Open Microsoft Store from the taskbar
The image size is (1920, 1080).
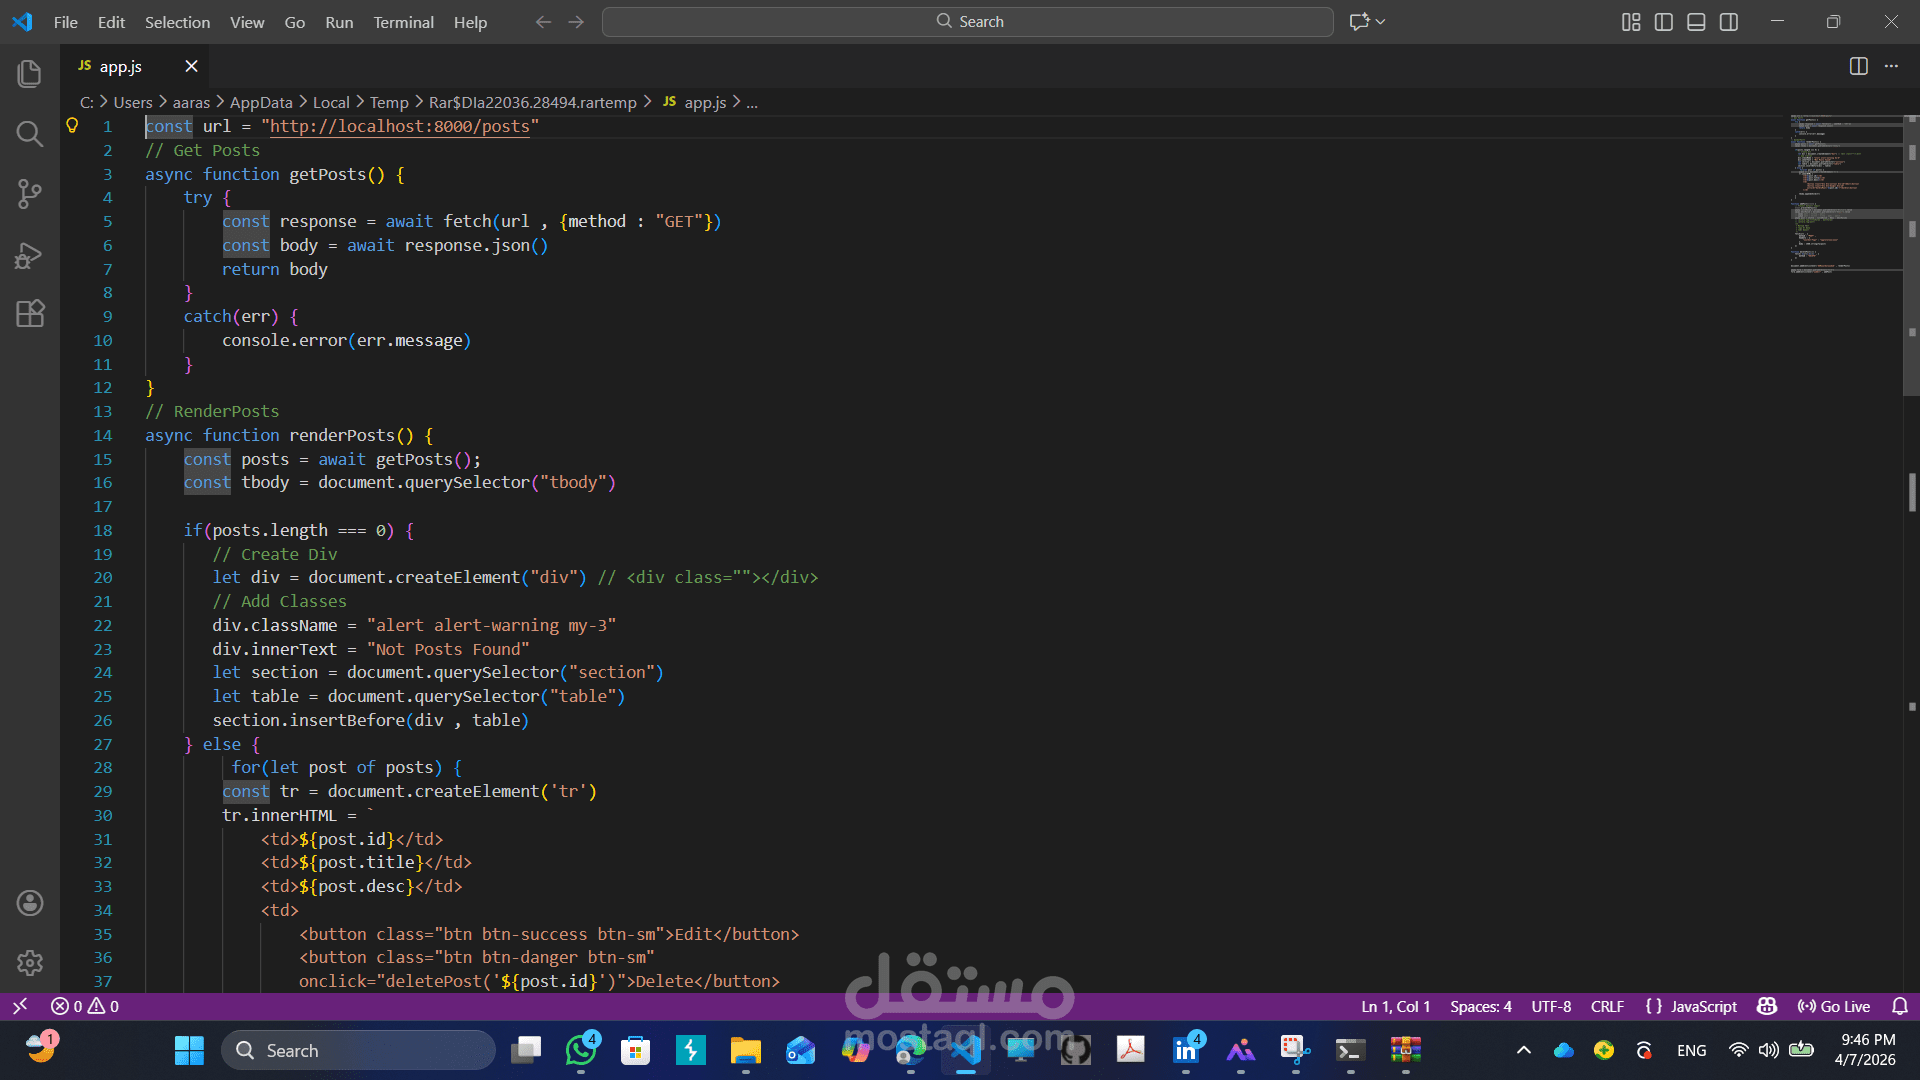[x=635, y=1050]
